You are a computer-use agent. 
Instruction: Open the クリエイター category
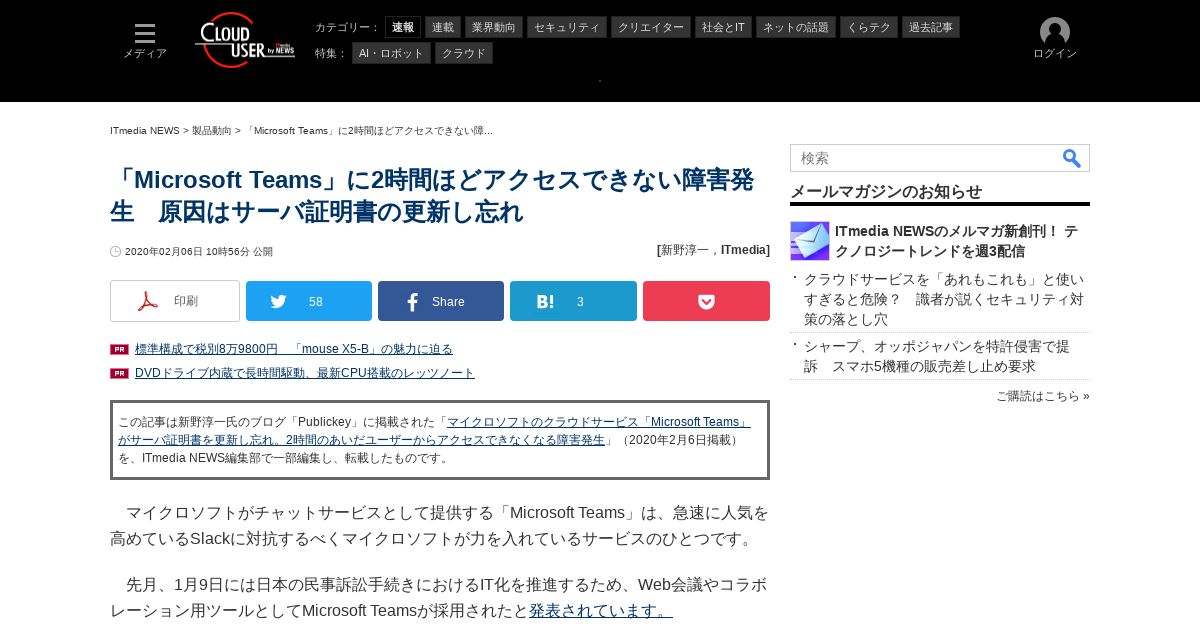[651, 27]
